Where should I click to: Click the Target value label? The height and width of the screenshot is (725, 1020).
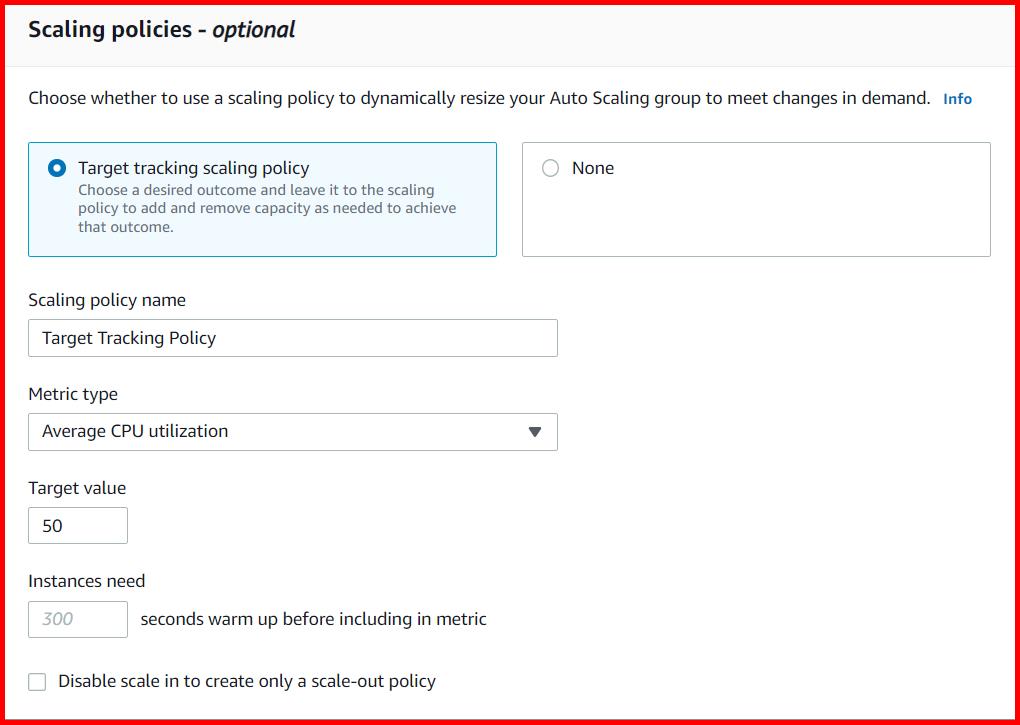coord(77,488)
